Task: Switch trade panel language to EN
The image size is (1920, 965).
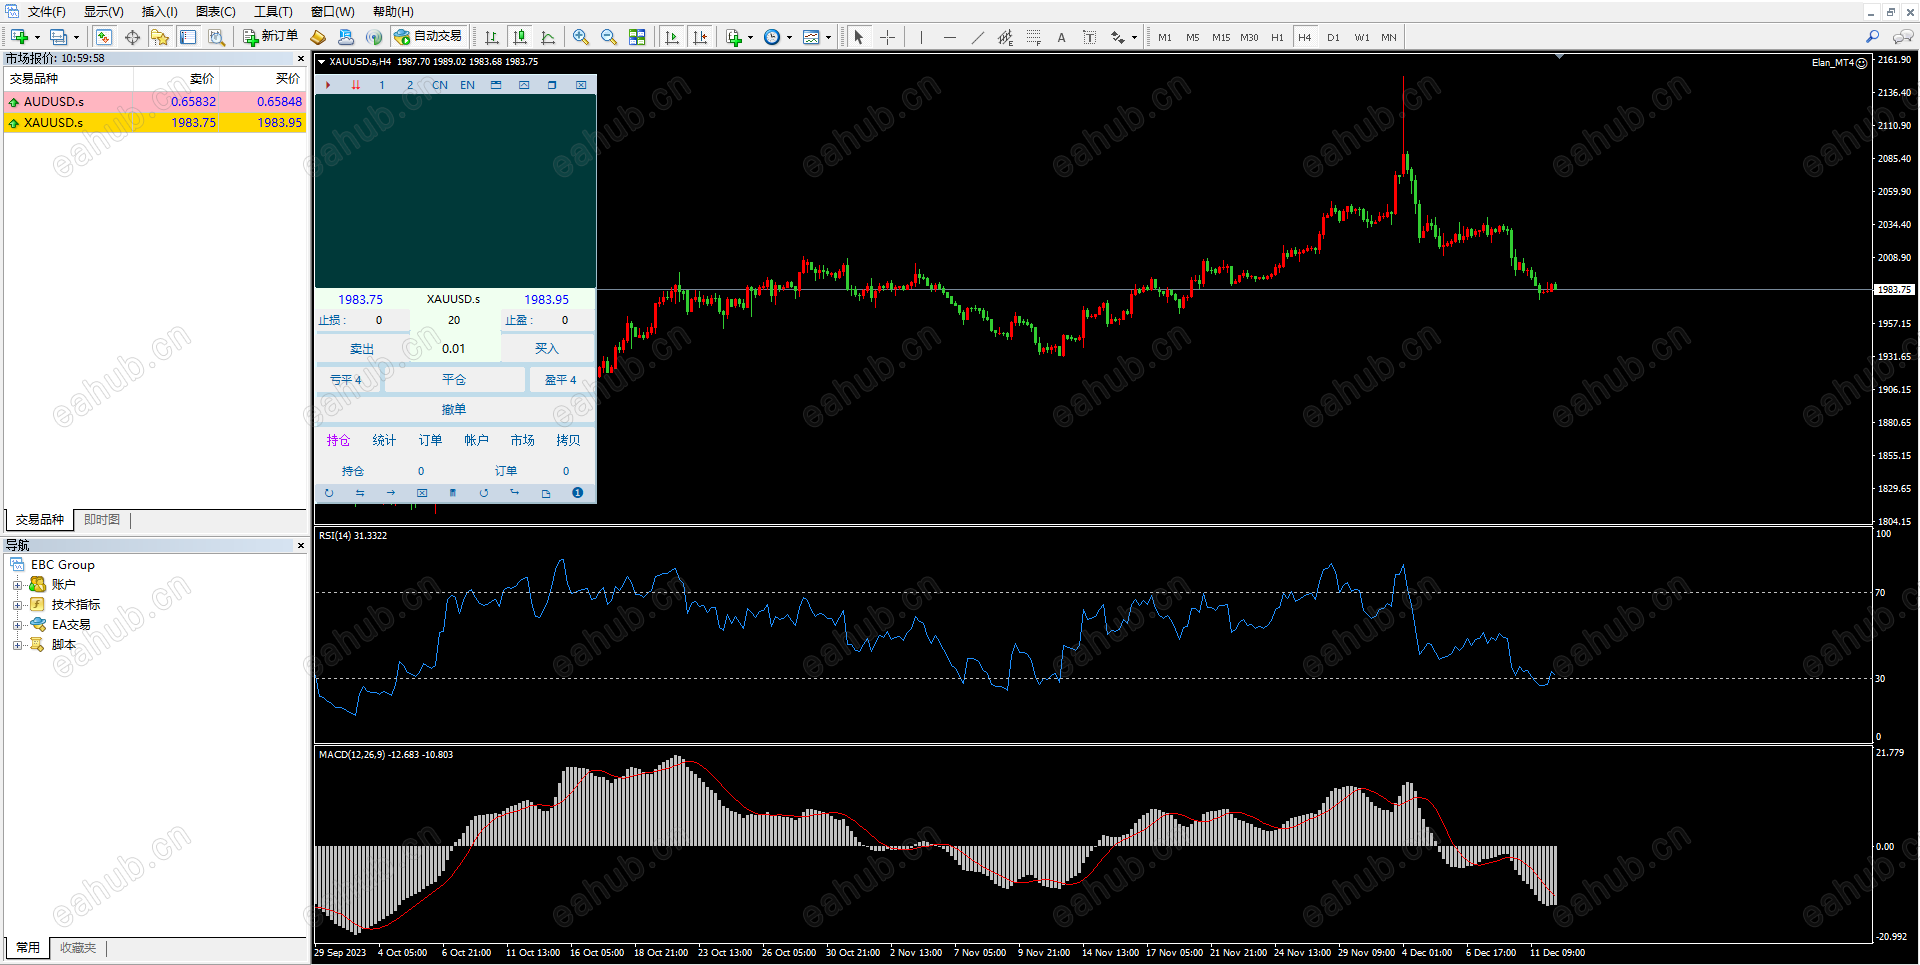Action: pyautogui.click(x=467, y=86)
